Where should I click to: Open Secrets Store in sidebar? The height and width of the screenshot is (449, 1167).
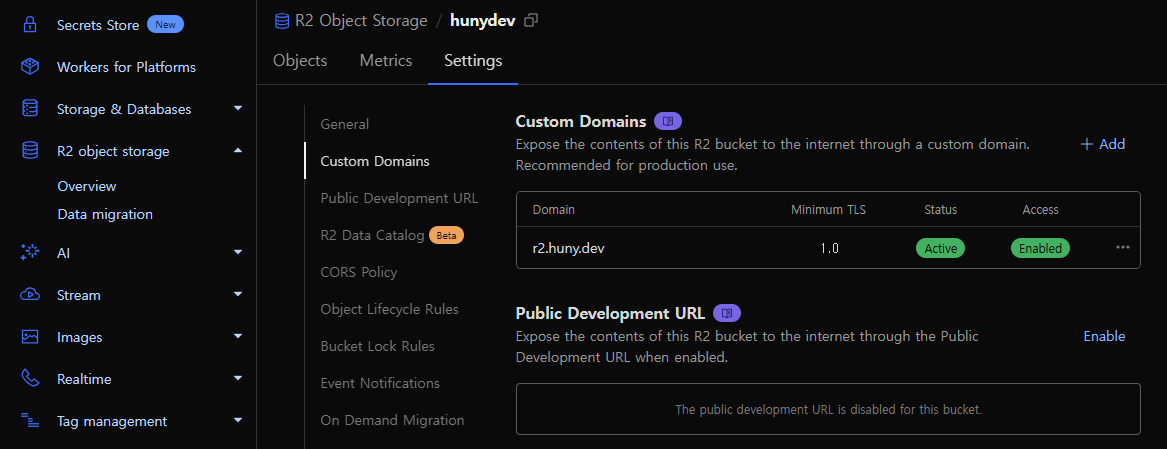tap(98, 25)
